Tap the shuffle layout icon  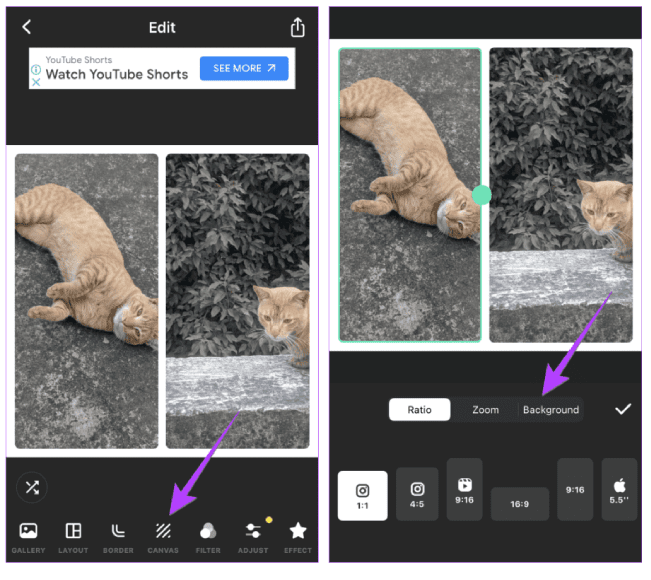(32, 487)
